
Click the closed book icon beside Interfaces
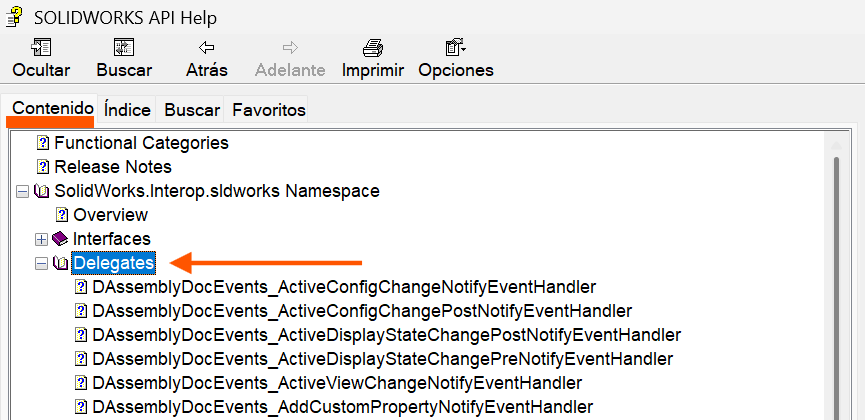(x=60, y=239)
